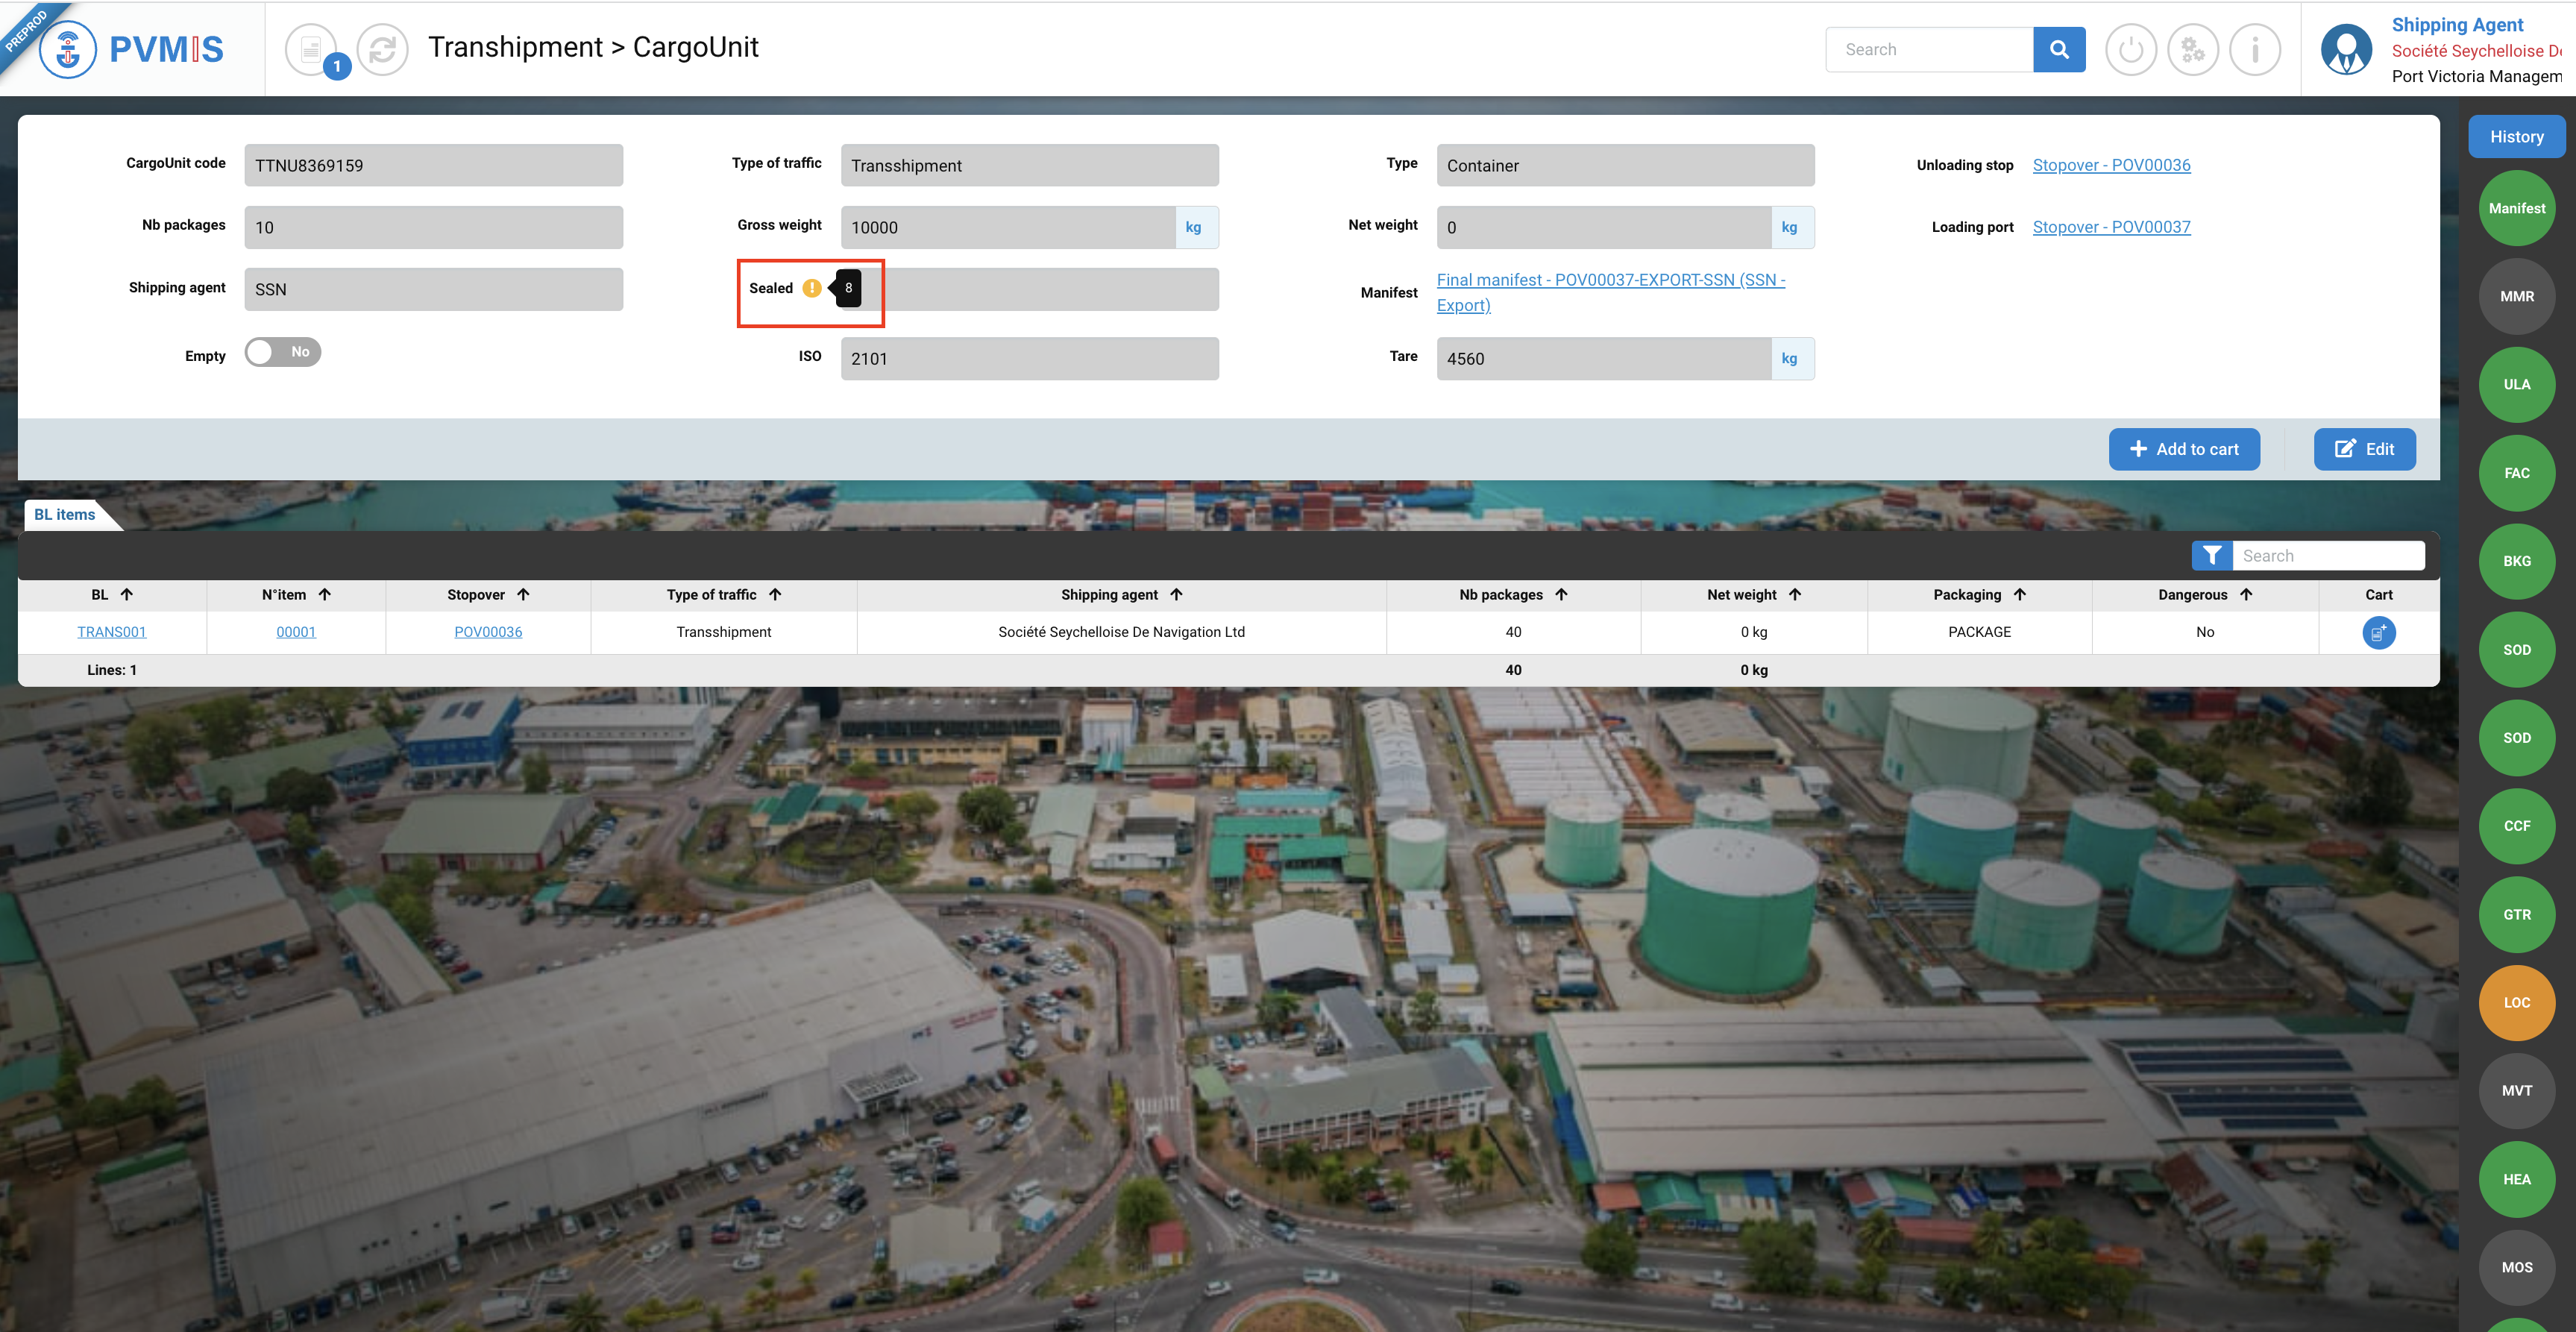Click the orange LOC status circle
2576x1332 pixels.
click(2516, 1002)
